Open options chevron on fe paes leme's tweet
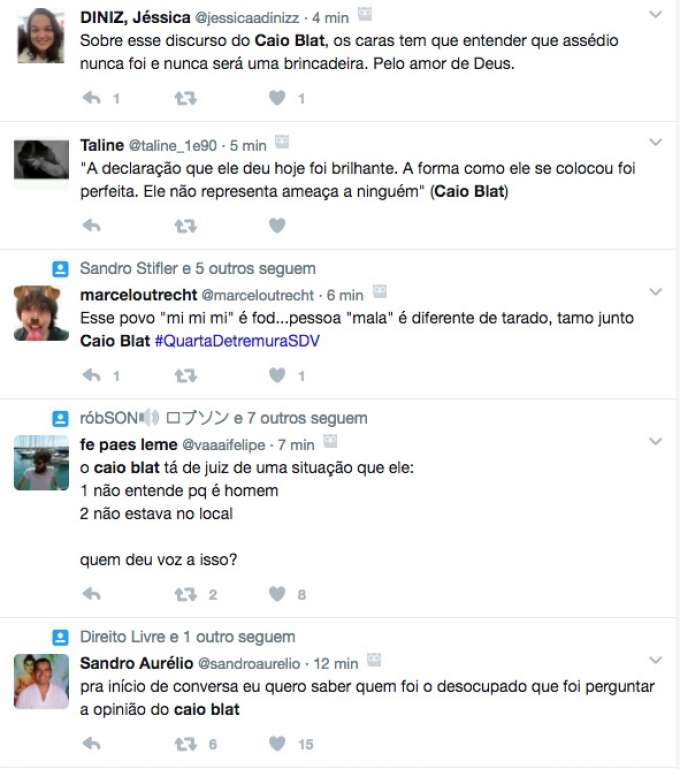 pyautogui.click(x=655, y=441)
